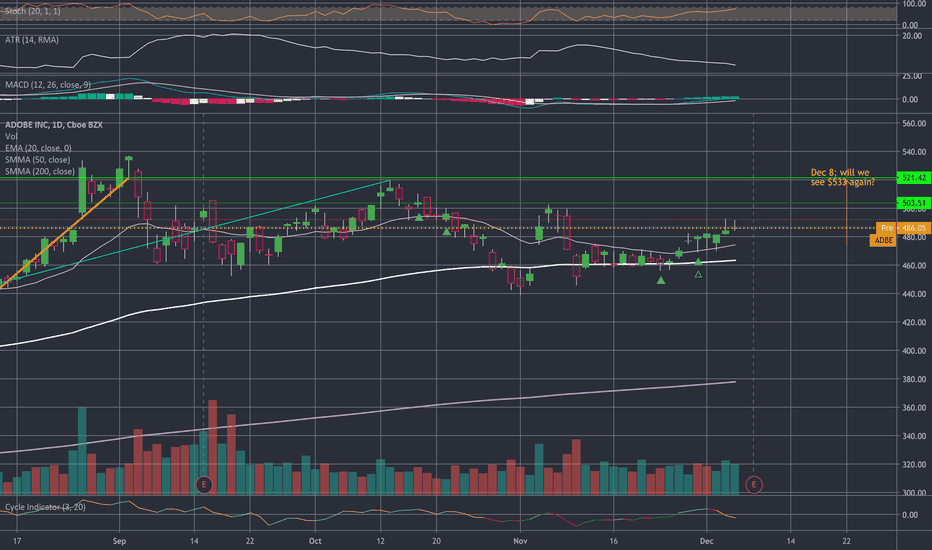This screenshot has height=550, width=932.
Task: Select the hollow green triangle marker
Action: (698, 274)
